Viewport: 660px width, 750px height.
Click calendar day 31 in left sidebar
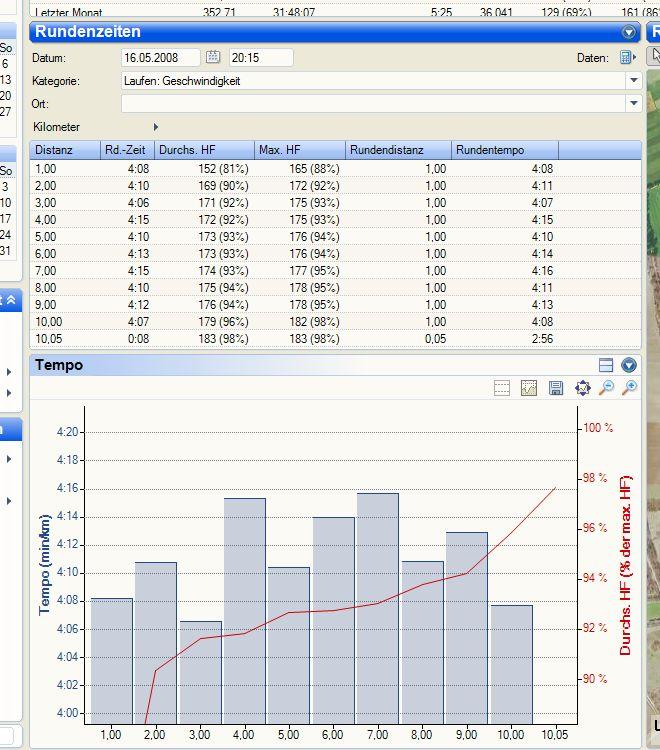[5, 250]
